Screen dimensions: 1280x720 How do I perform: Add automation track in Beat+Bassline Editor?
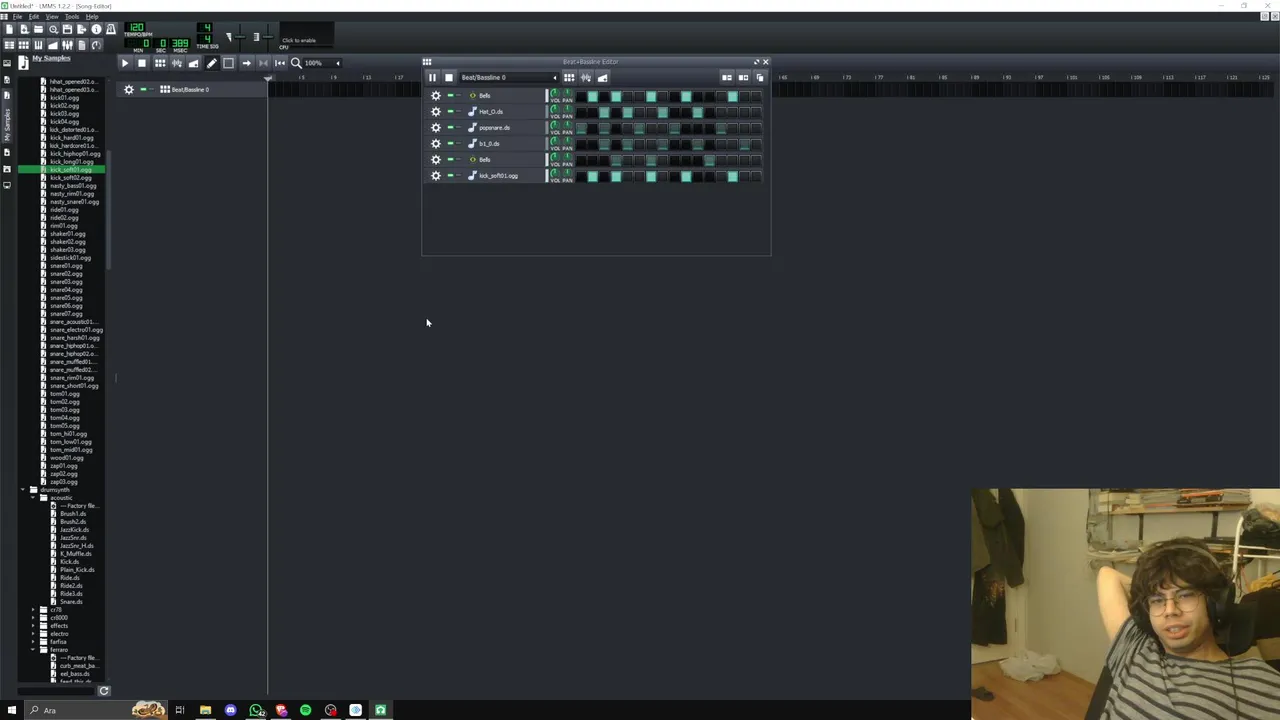tap(602, 77)
